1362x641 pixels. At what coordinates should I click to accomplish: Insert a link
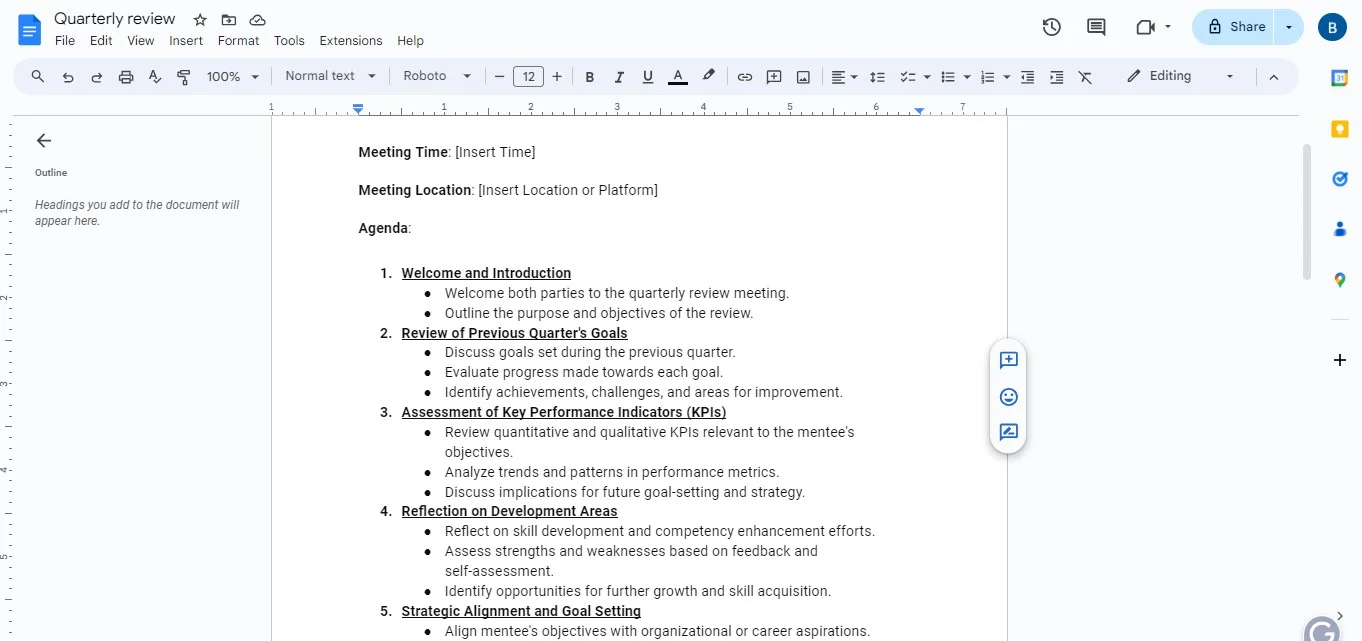744,76
